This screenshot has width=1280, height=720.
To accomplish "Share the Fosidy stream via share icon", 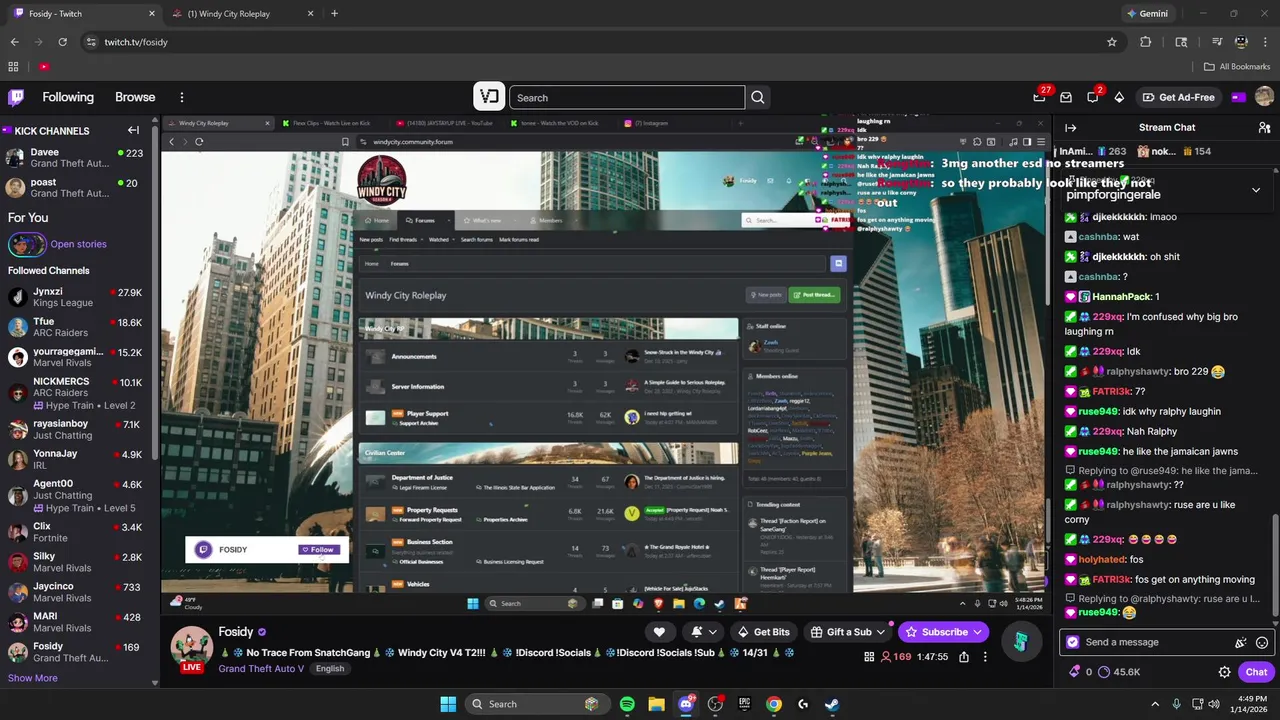I will (964, 657).
